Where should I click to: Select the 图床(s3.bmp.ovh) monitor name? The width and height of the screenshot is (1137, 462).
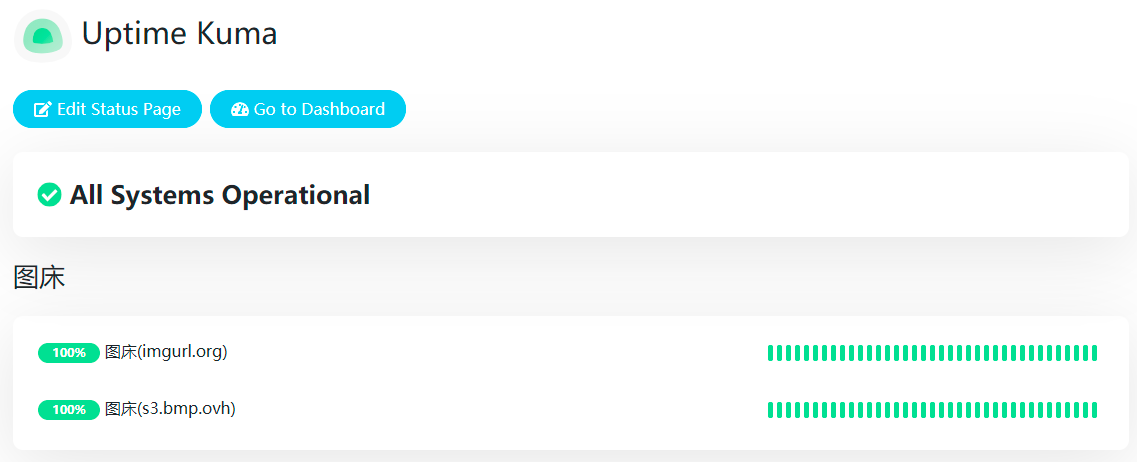170,409
